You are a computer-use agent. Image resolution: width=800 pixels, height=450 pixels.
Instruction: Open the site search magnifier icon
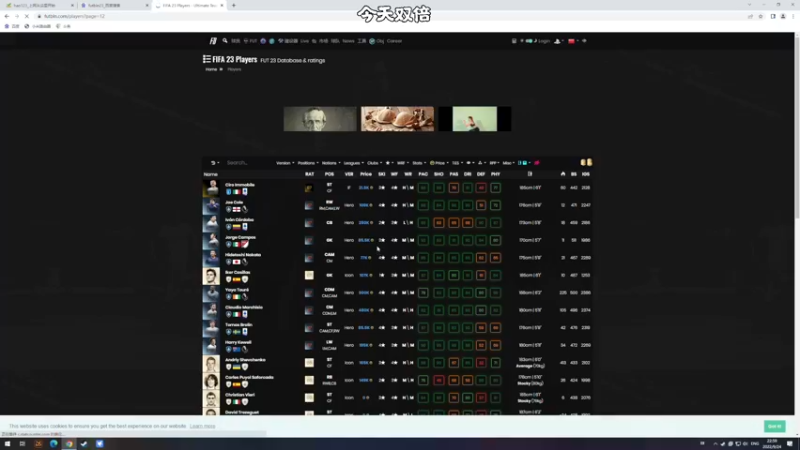pos(225,41)
